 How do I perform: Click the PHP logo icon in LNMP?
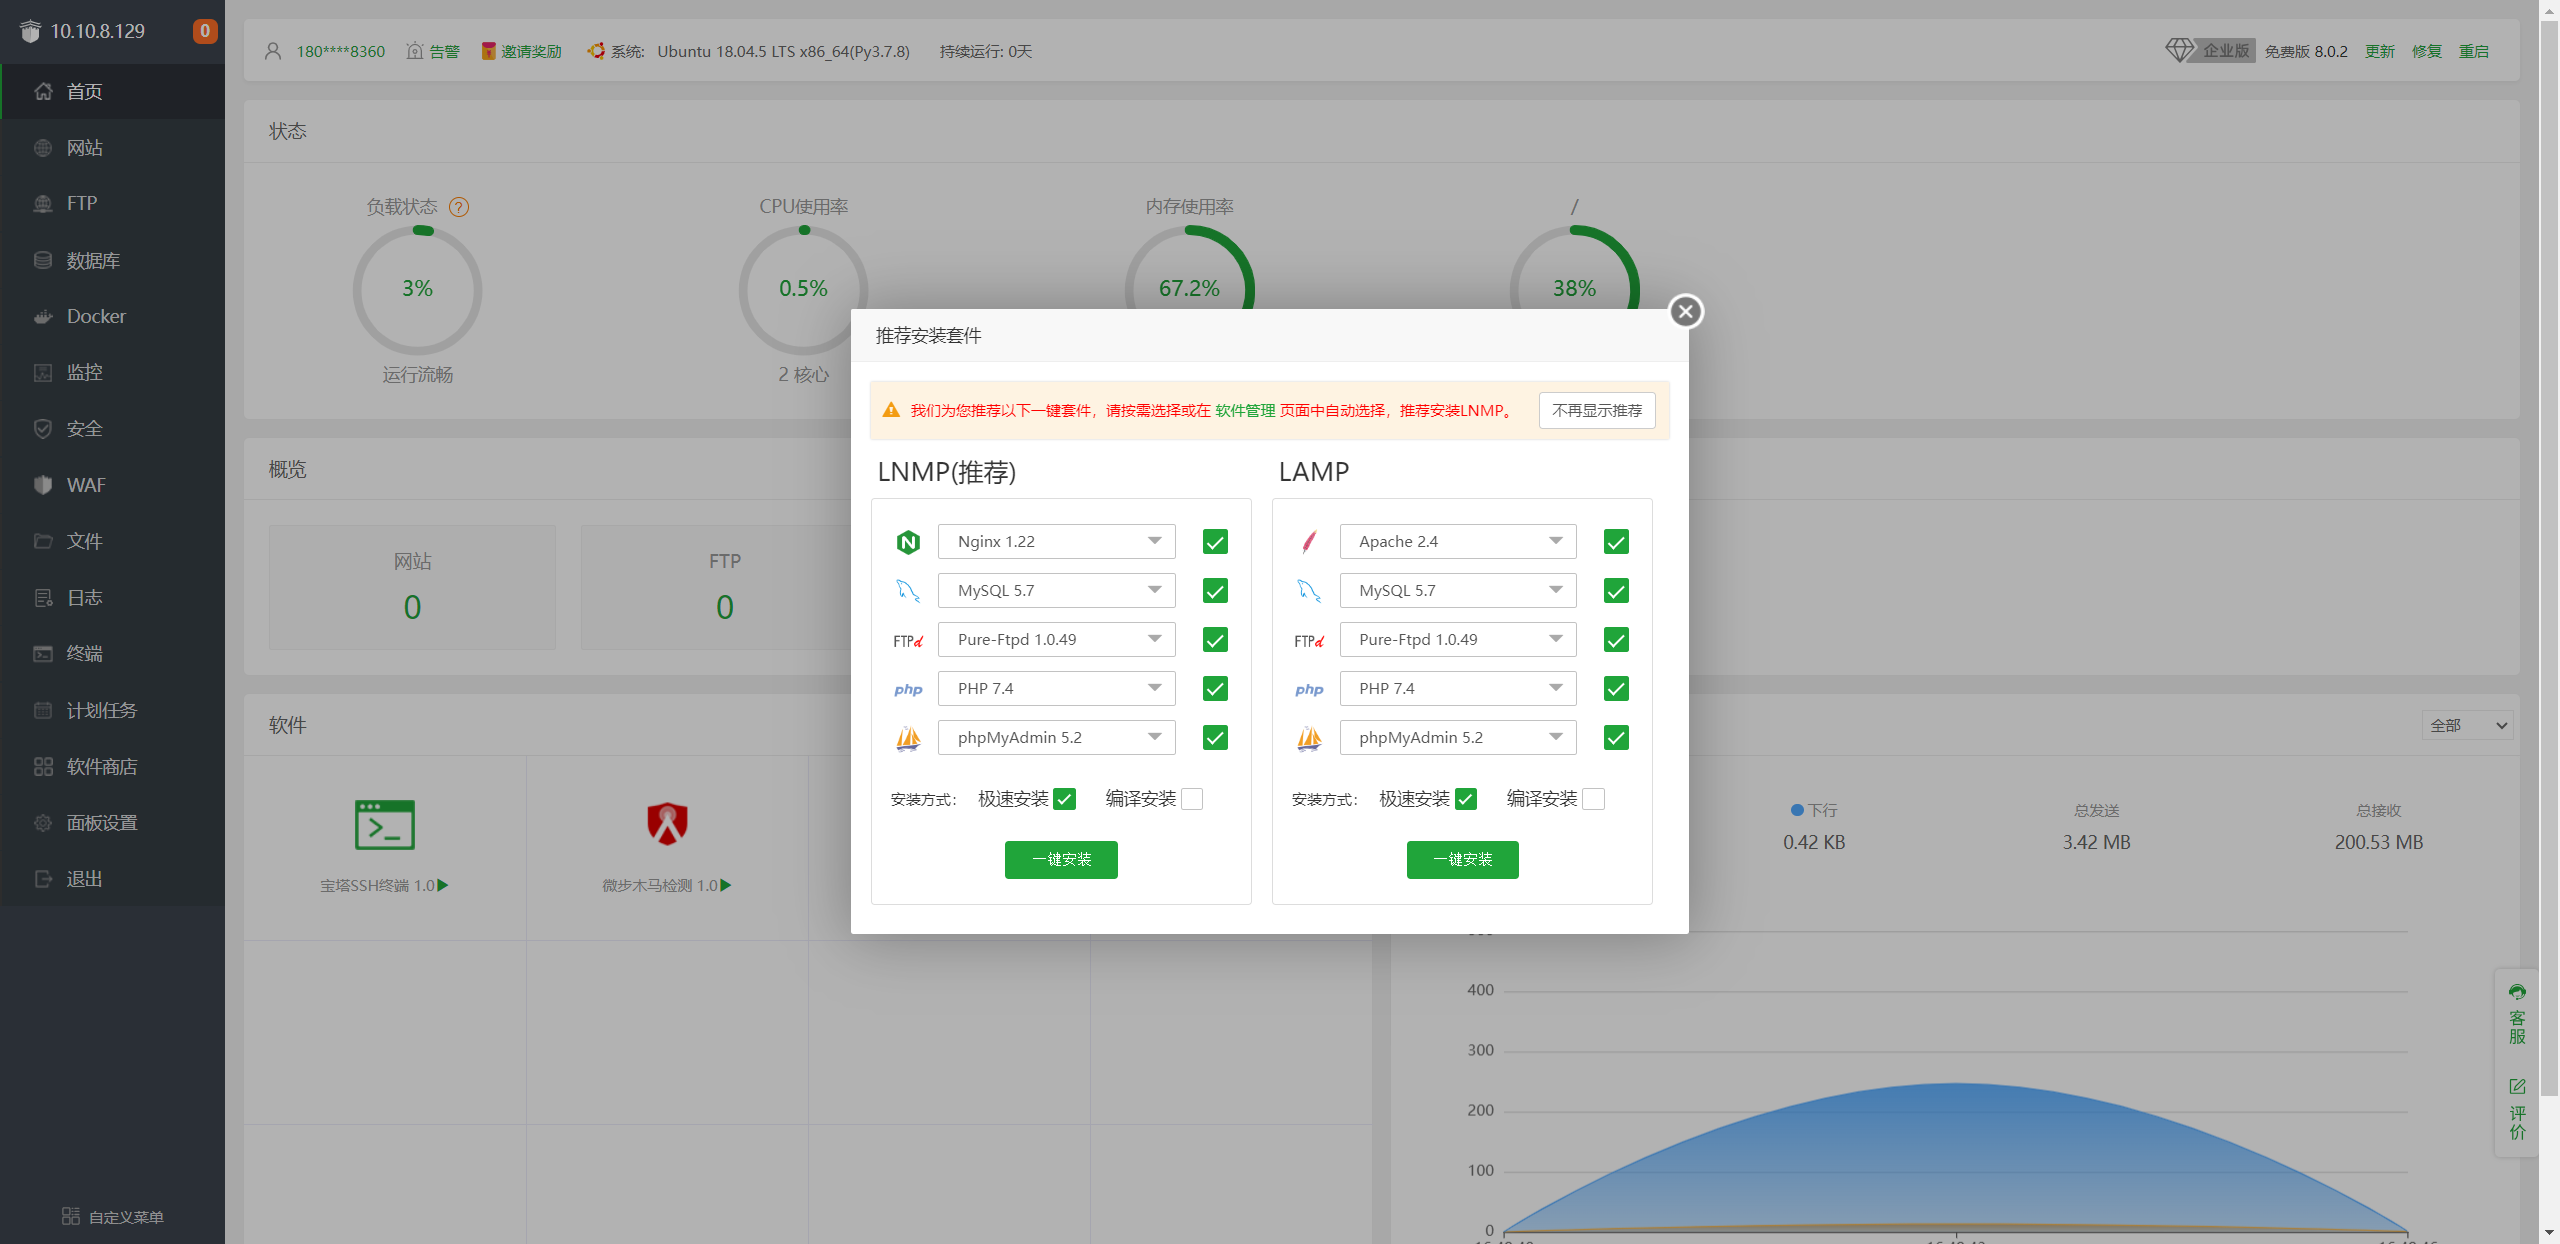pyautogui.click(x=908, y=690)
